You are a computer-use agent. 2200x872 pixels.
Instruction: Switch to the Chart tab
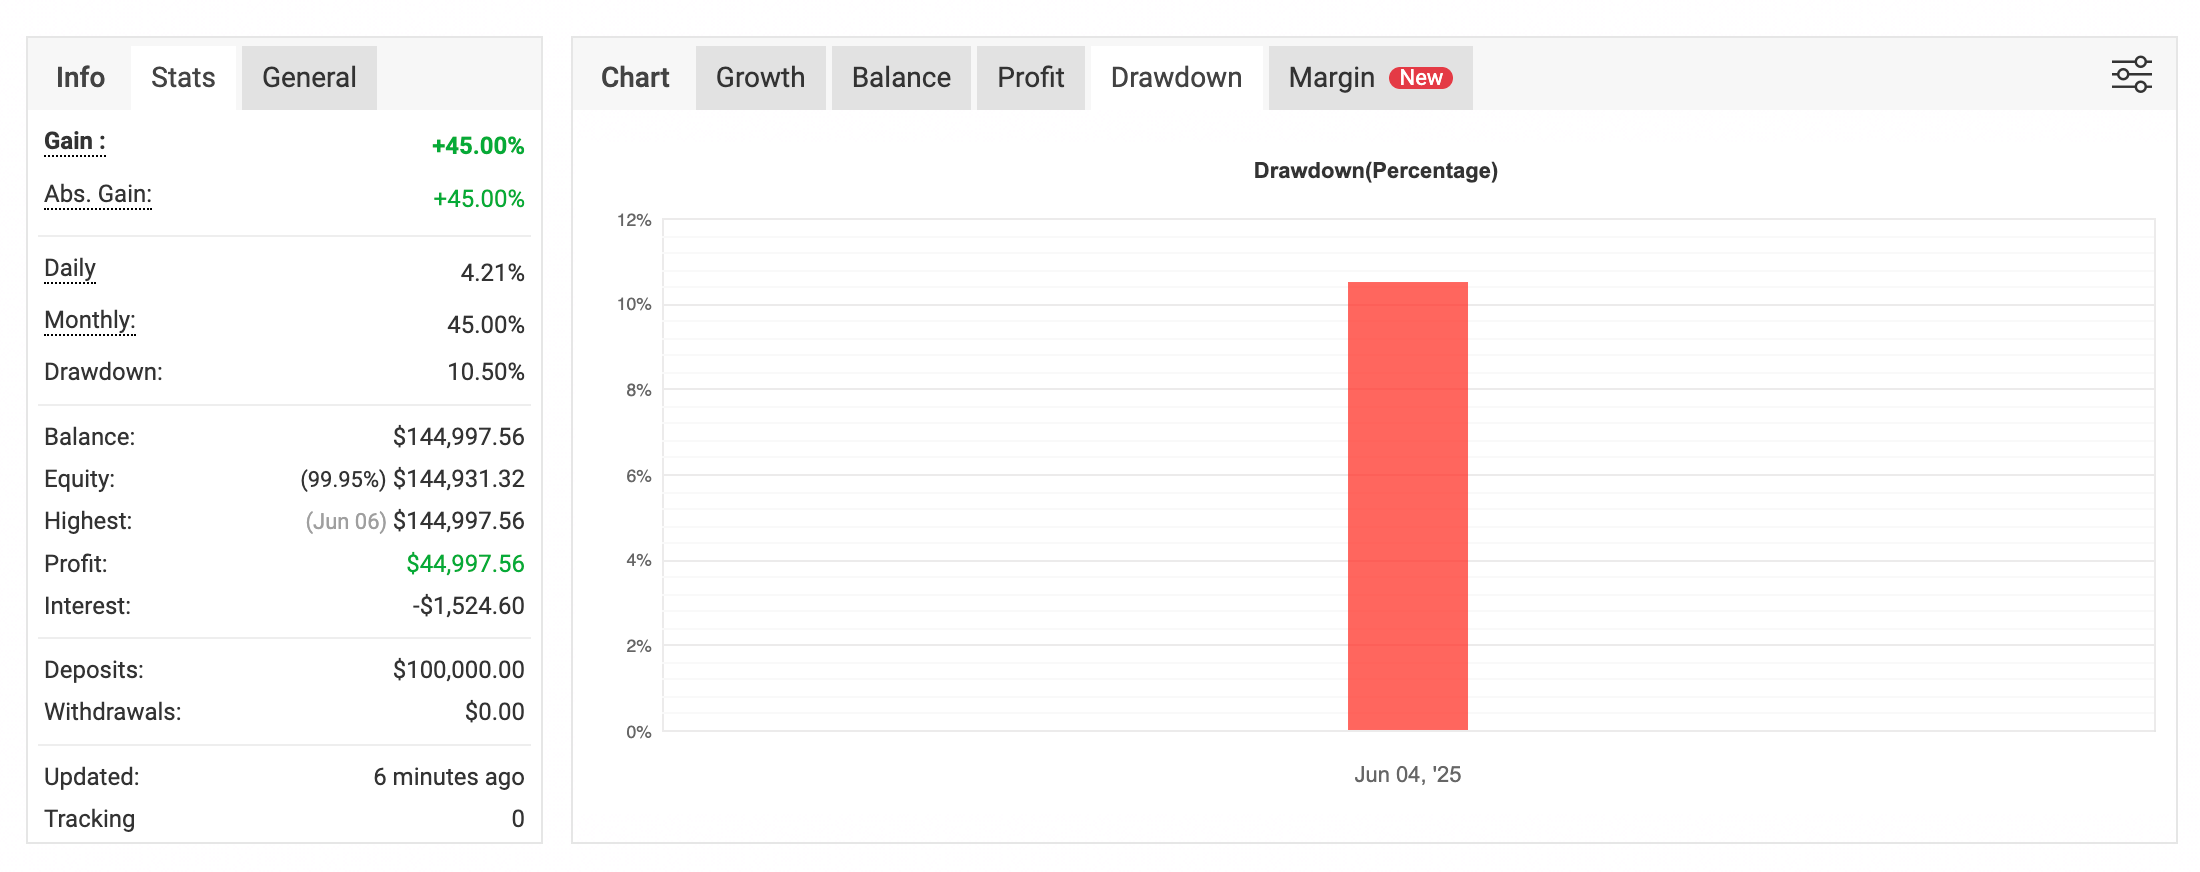635,78
